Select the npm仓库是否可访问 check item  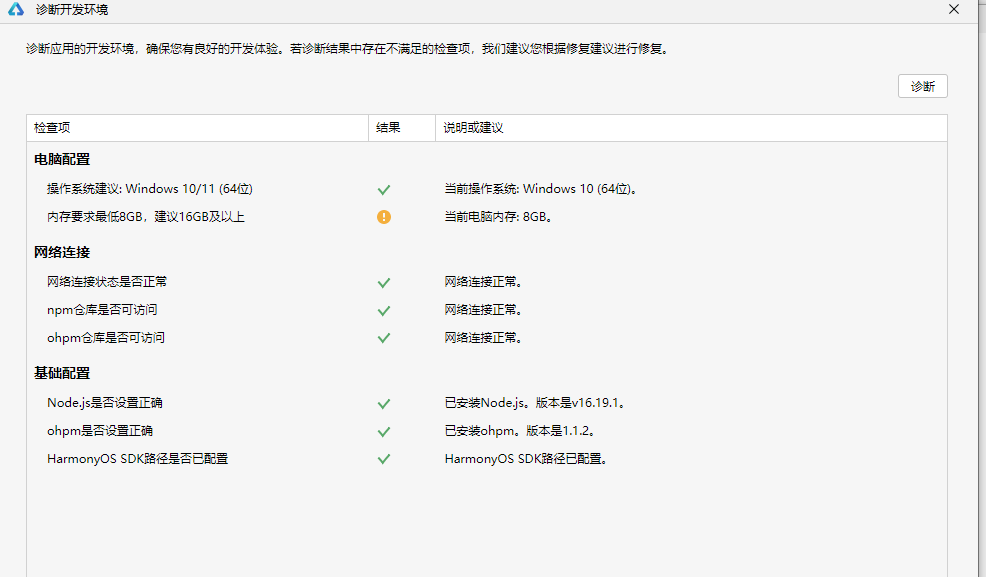(102, 309)
